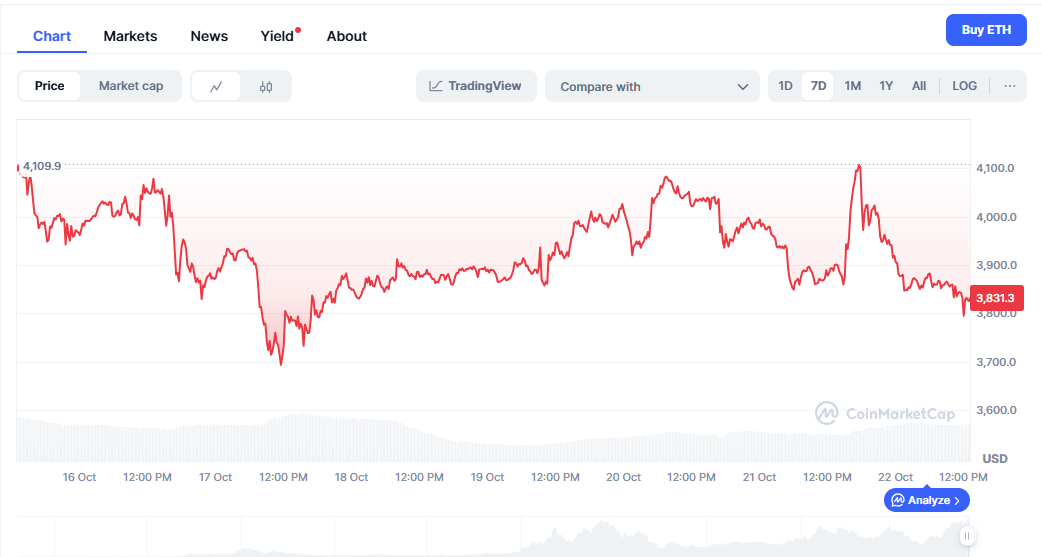Switch to line chart view icon
1042x557 pixels.
point(216,87)
